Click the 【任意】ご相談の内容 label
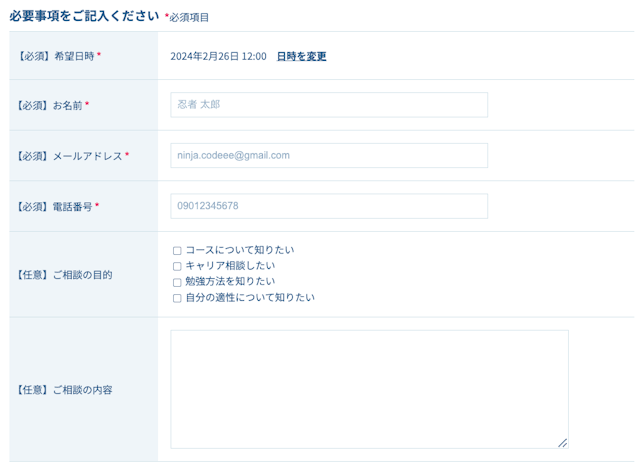The image size is (640, 468). [64, 390]
